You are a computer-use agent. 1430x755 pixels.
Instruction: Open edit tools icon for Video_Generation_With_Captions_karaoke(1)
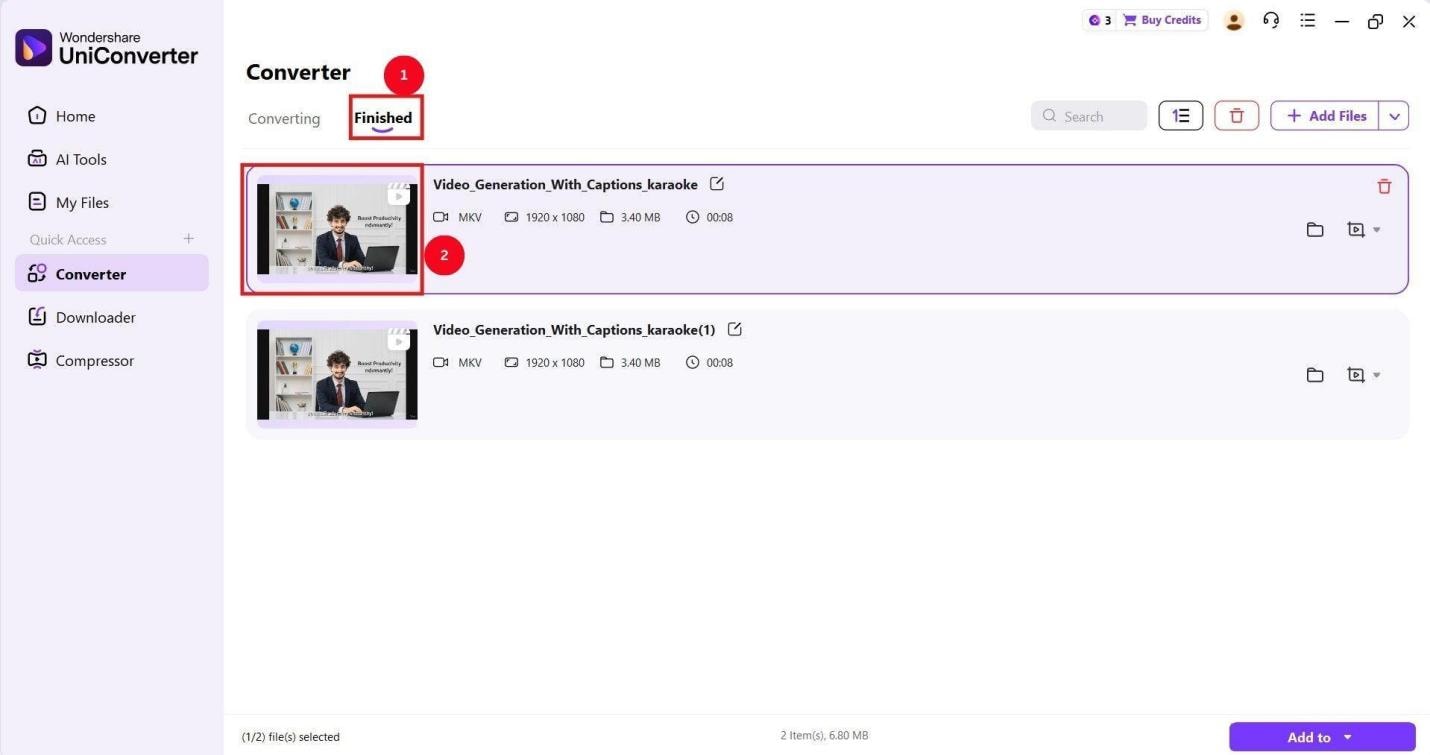(1355, 375)
